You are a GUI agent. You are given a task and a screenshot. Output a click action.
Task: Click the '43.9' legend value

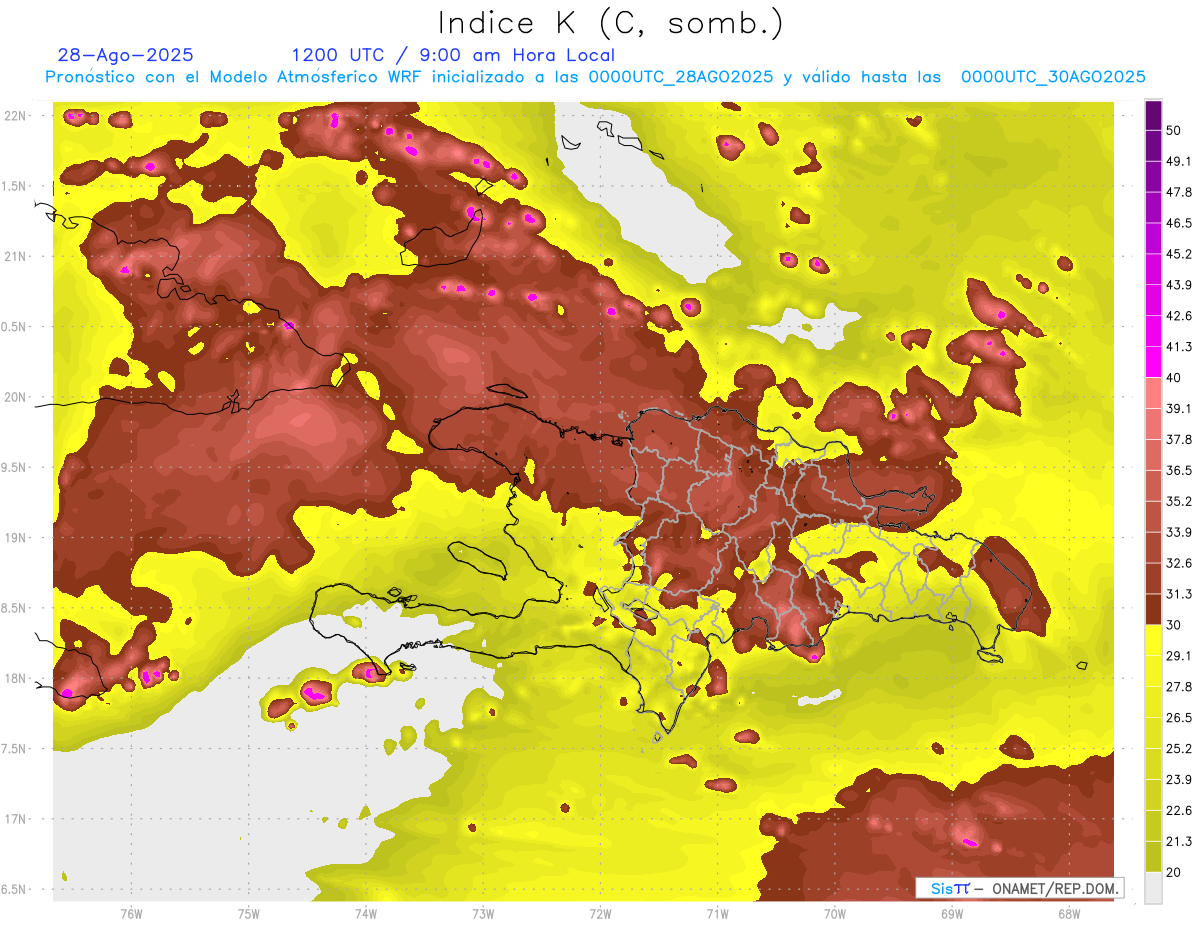[1179, 285]
